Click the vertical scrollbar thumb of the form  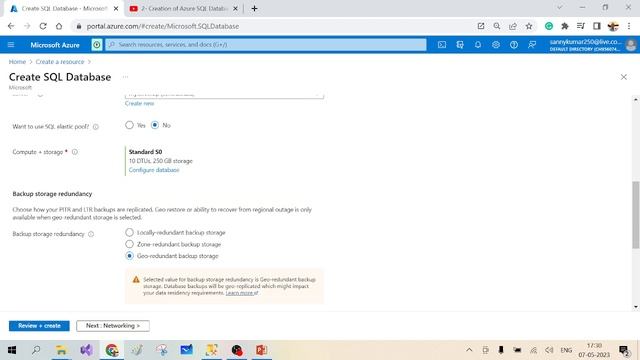click(x=636, y=214)
